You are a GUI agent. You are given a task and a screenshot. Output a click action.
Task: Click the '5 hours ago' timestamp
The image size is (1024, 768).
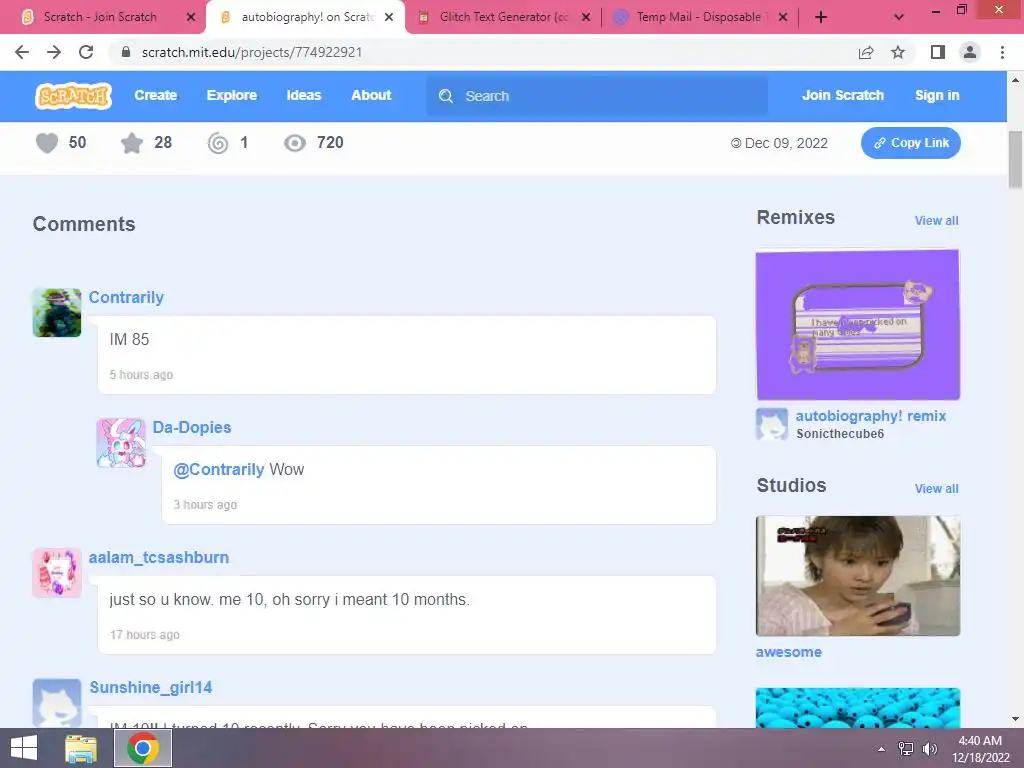tap(141, 375)
